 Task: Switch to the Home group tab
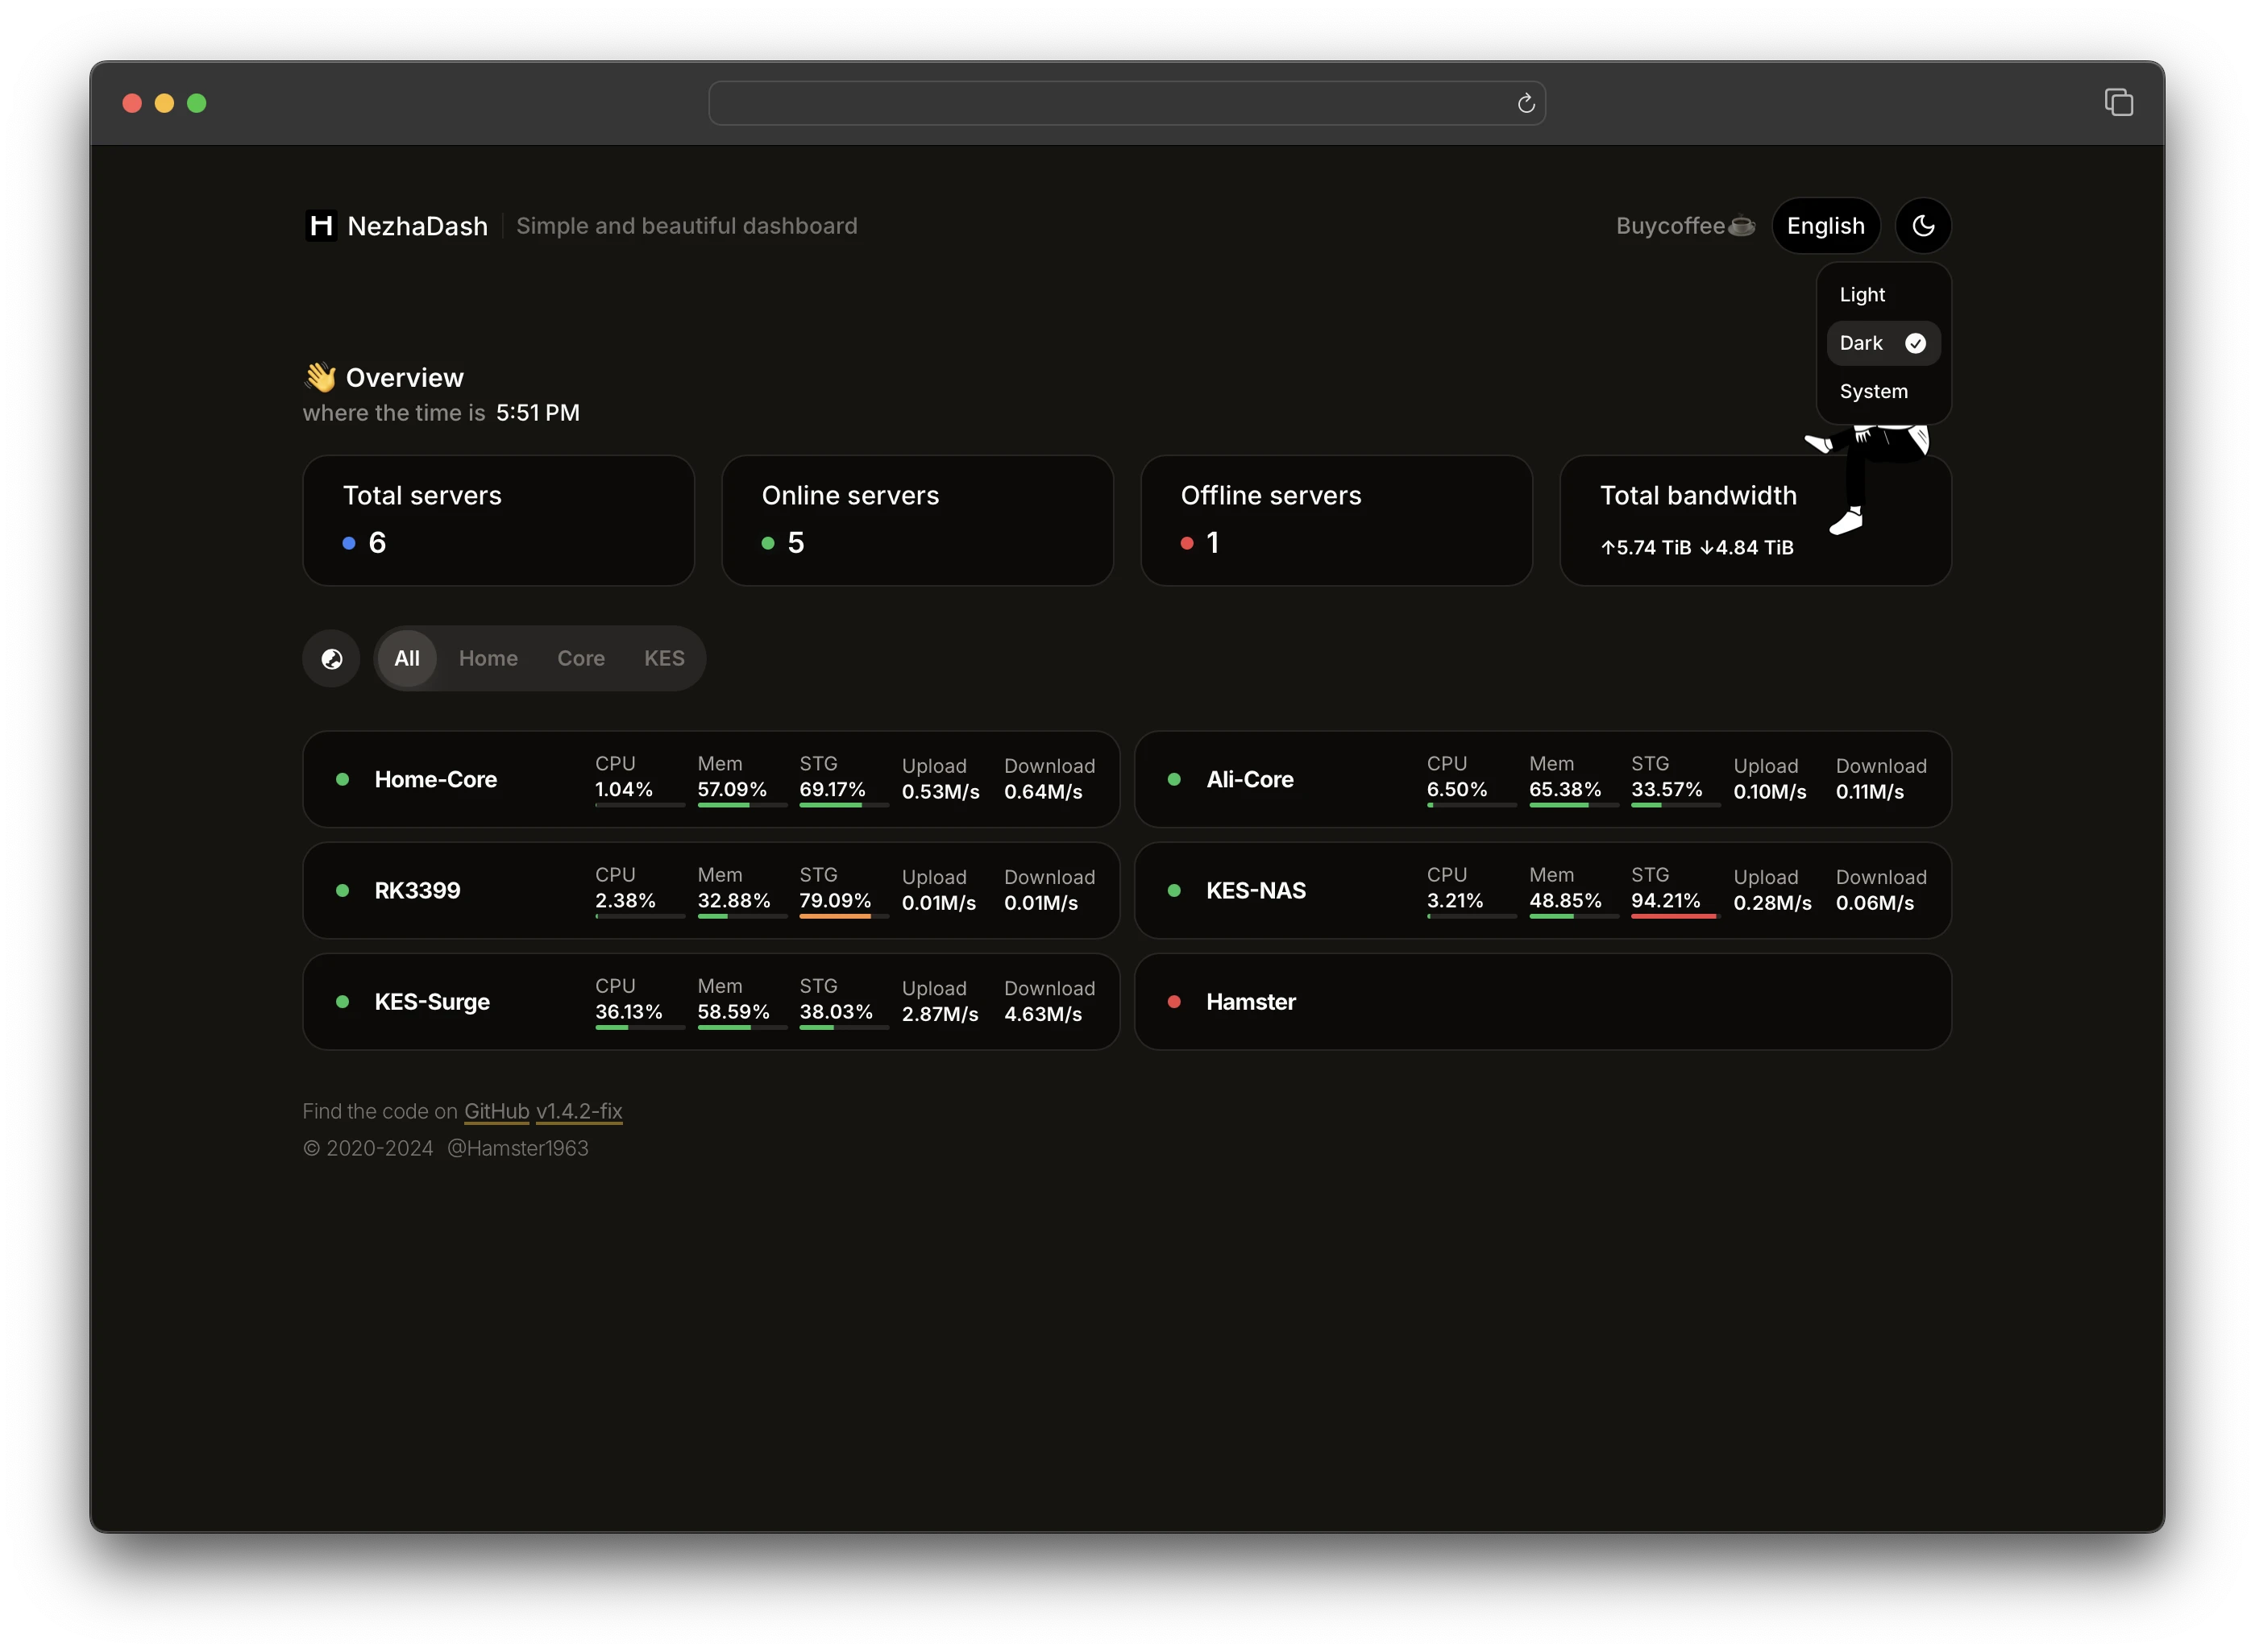click(488, 659)
